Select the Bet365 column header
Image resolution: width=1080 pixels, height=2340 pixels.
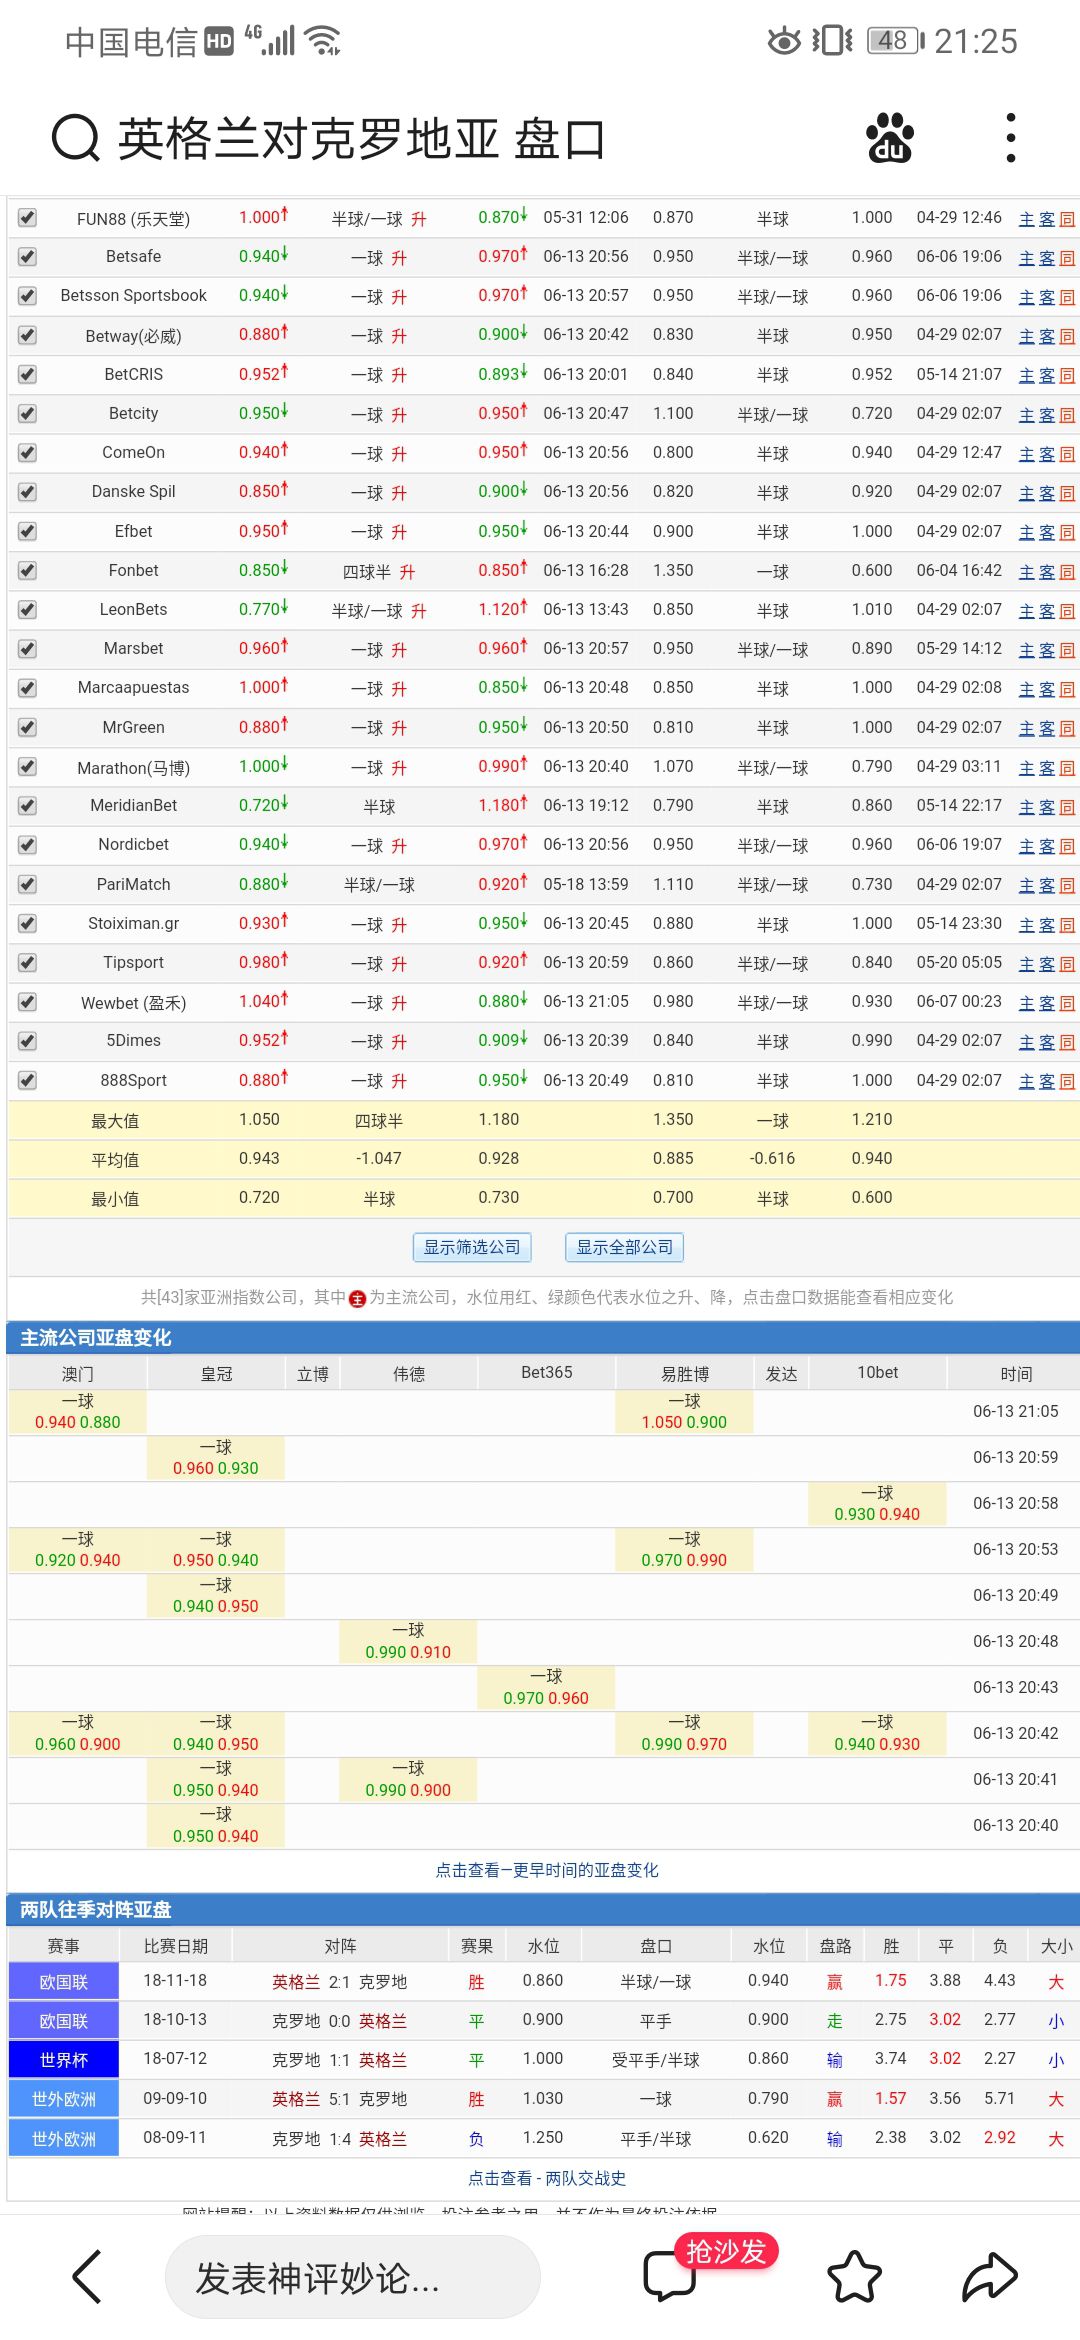click(546, 1373)
